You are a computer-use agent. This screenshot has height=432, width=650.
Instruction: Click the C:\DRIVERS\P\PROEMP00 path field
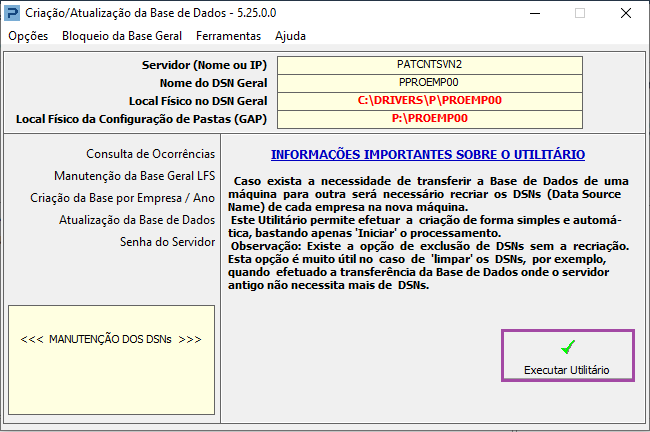click(429, 101)
